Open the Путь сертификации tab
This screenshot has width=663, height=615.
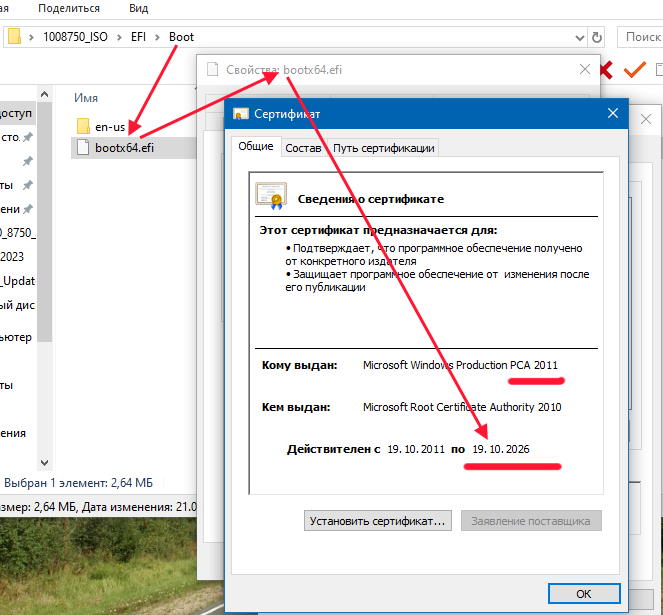click(x=384, y=148)
